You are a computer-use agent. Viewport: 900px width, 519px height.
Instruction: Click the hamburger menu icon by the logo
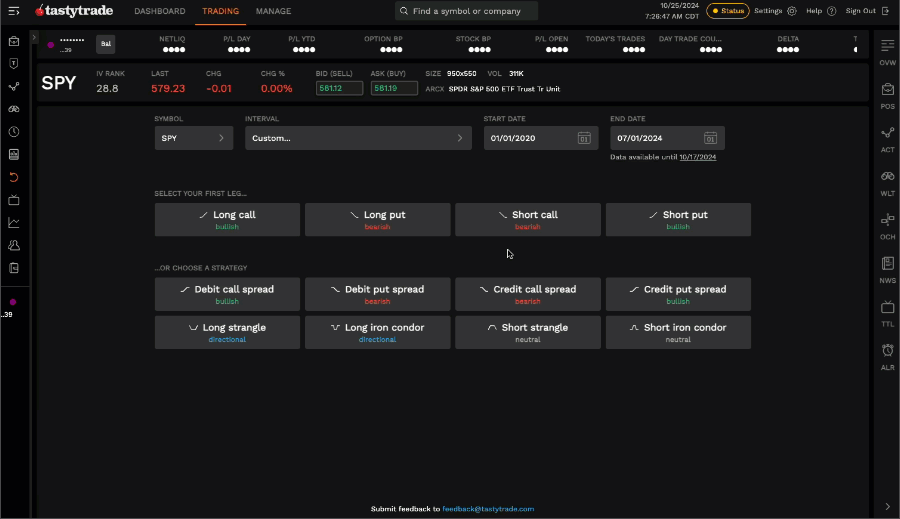click(x=13, y=11)
